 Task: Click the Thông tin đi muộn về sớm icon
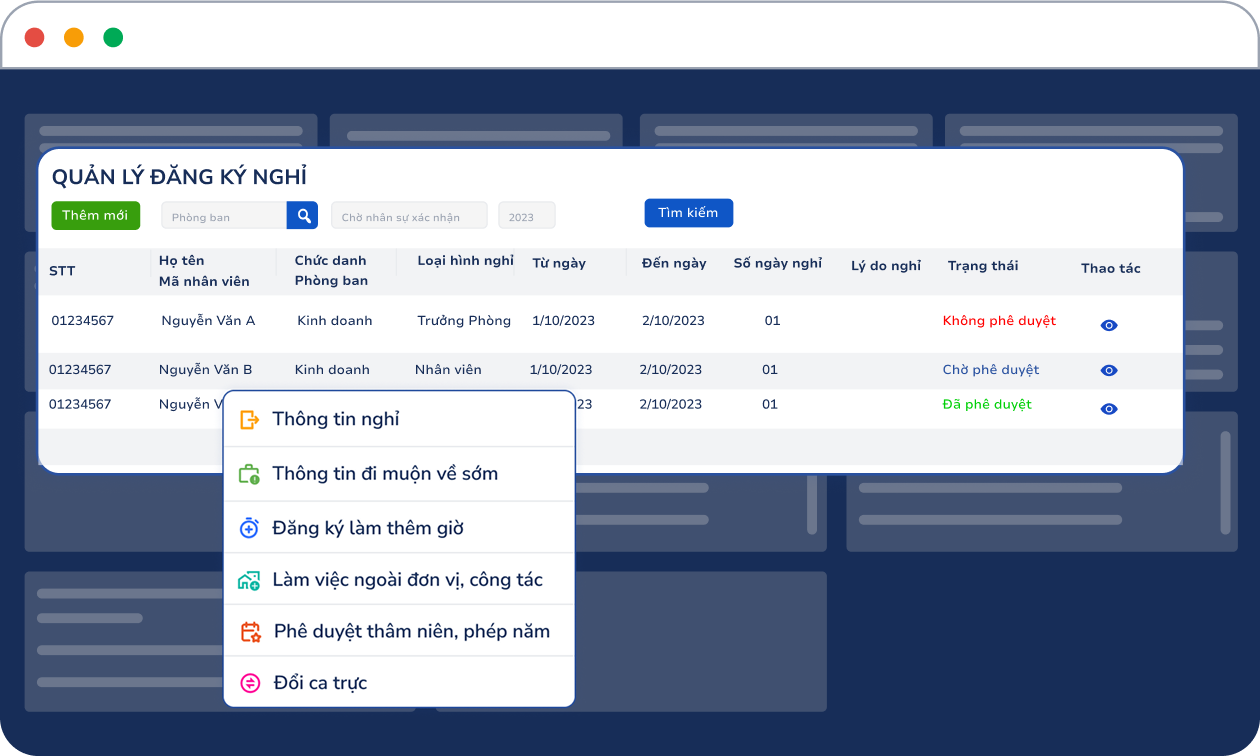point(250,474)
